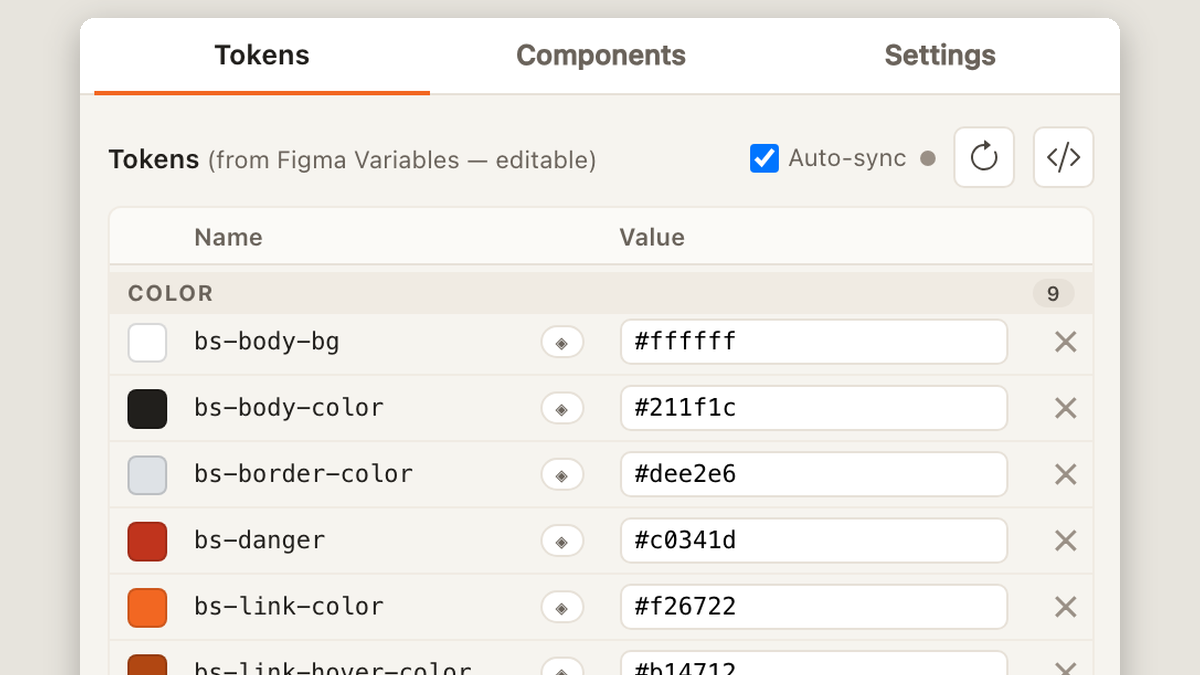The height and width of the screenshot is (675, 1200).
Task: Click the variable link icon for bs-body-color
Action: [x=562, y=409]
